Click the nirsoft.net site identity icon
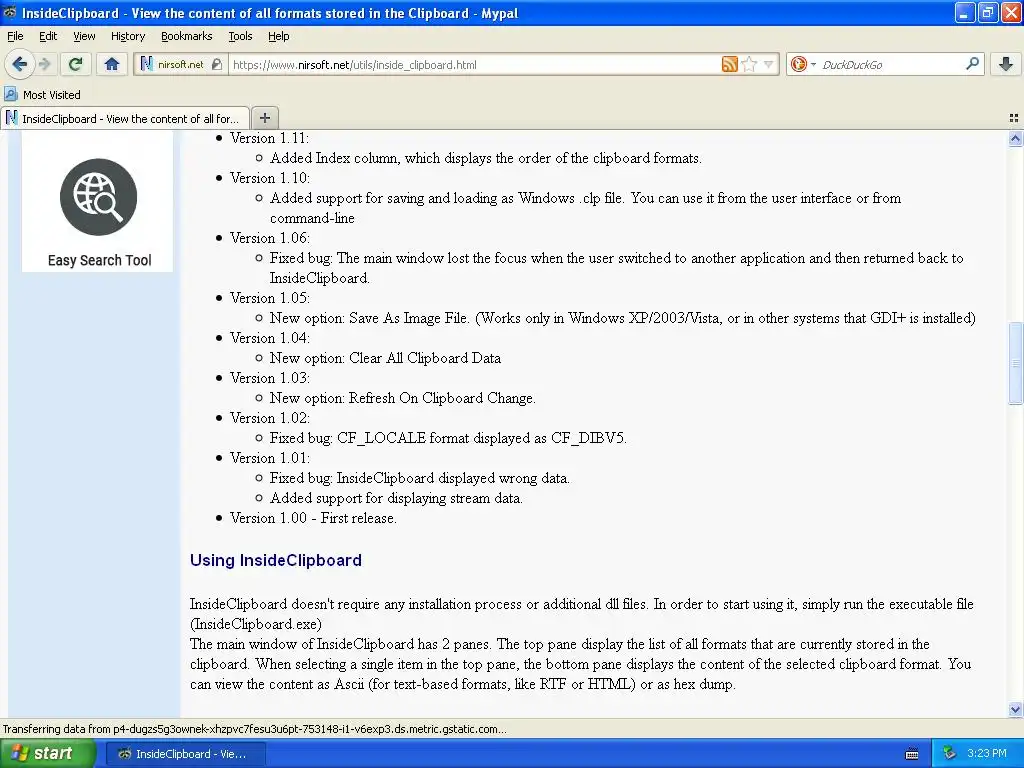 click(172, 64)
